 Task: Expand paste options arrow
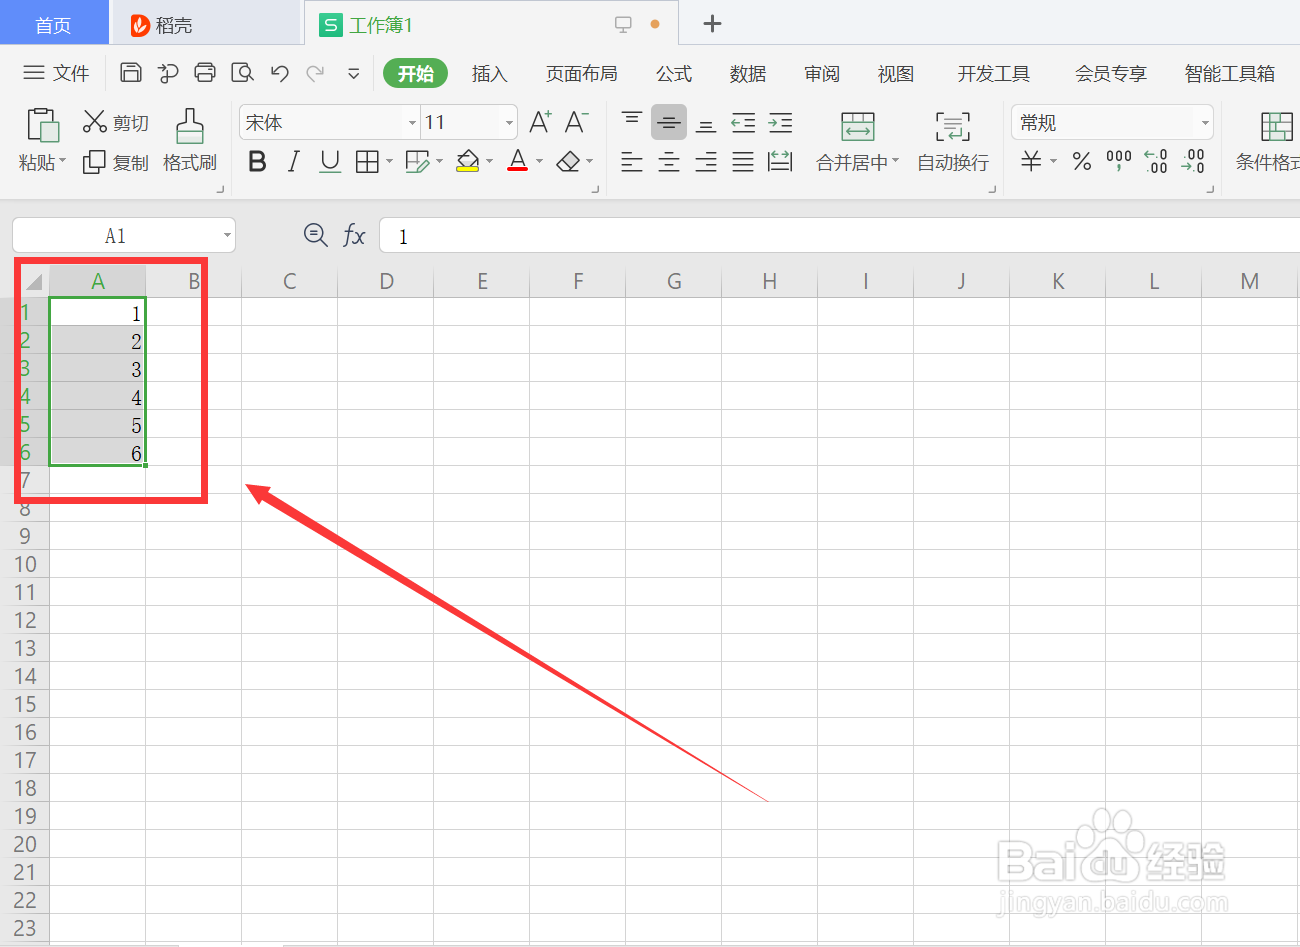(x=62, y=161)
